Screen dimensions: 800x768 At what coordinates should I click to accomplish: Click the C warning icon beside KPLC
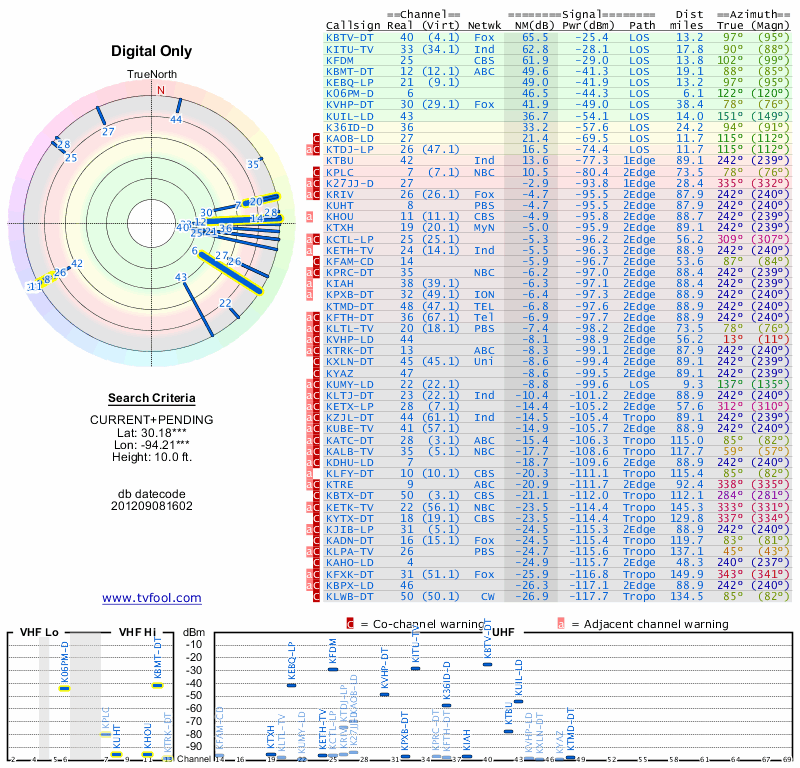[316, 172]
